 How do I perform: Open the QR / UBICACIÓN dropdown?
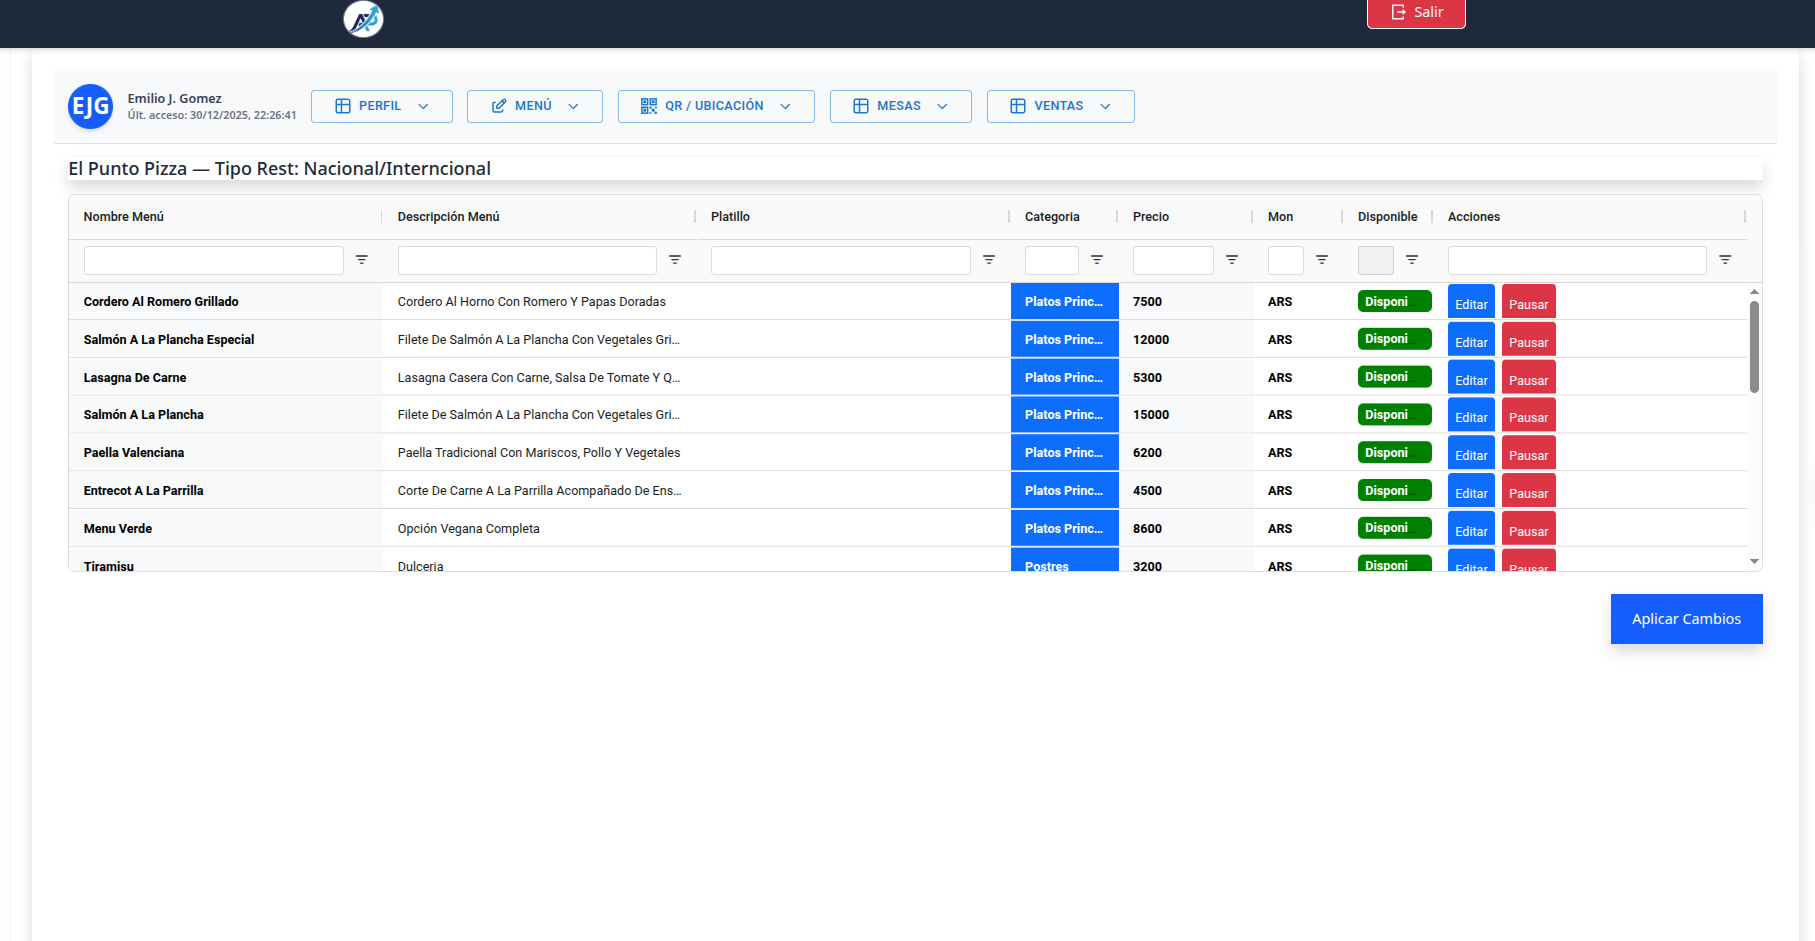click(x=716, y=106)
